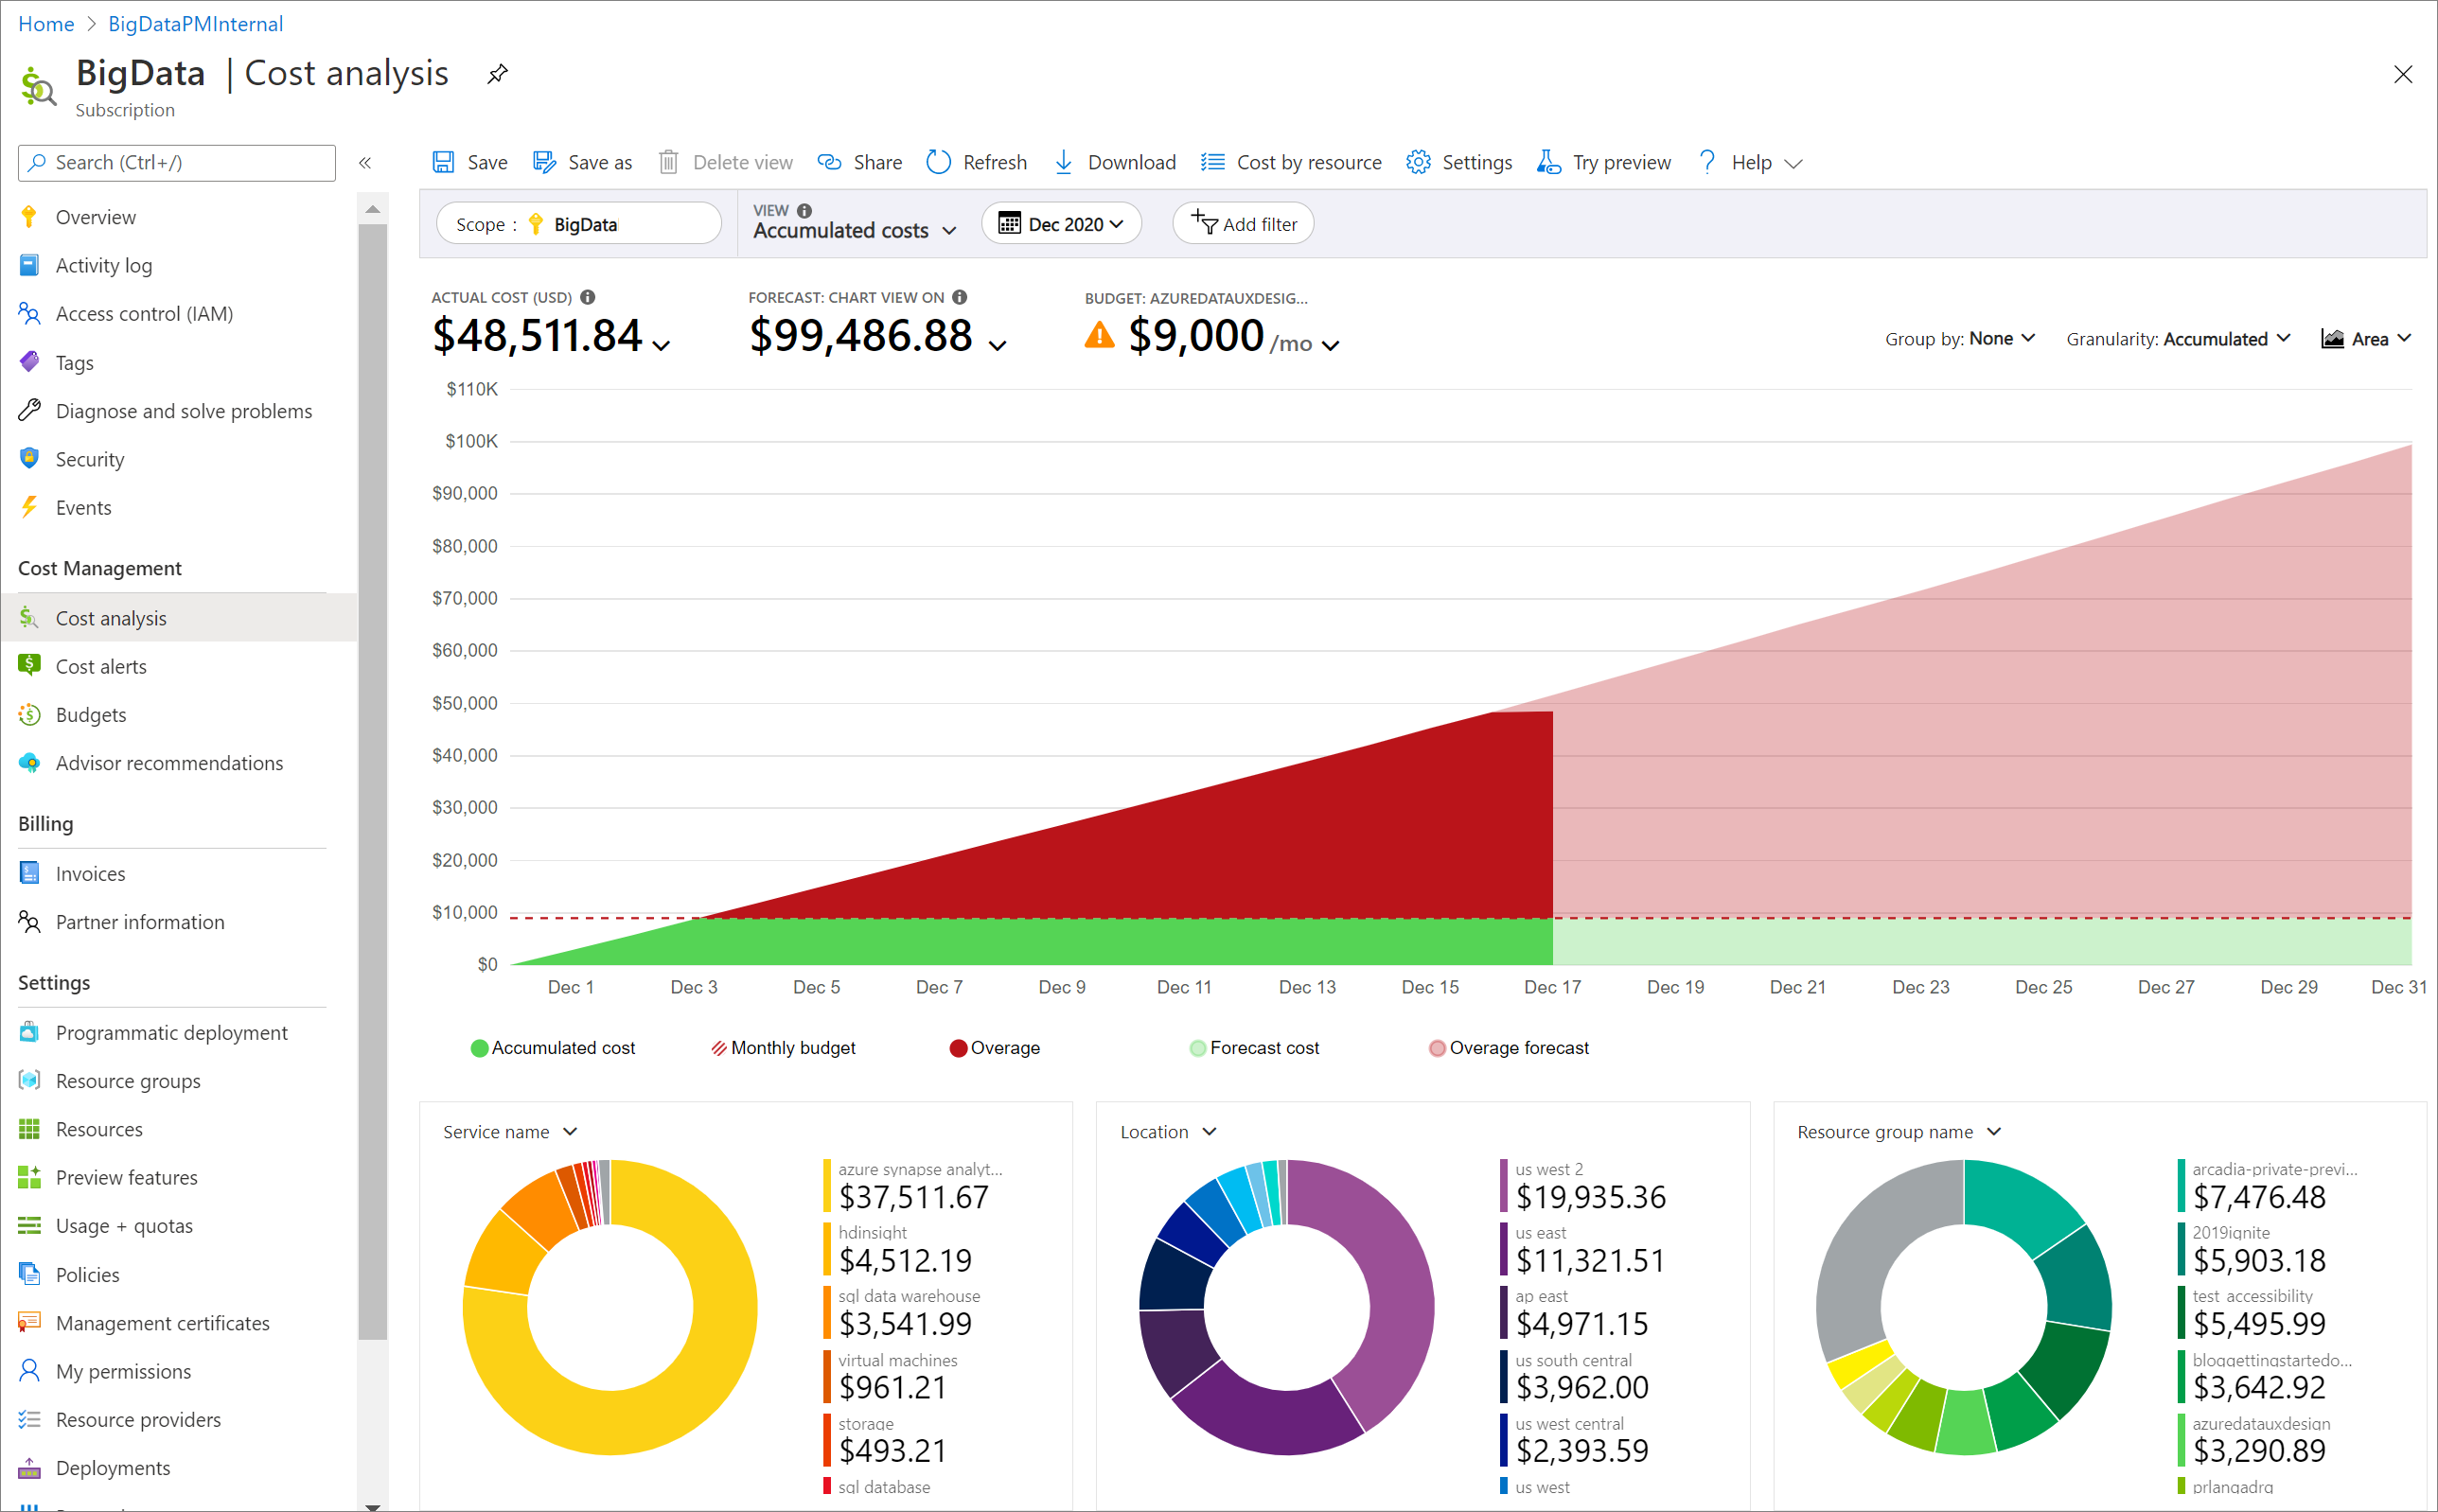
Task: Click the Cost alerts icon in sidebar
Action: (29, 663)
